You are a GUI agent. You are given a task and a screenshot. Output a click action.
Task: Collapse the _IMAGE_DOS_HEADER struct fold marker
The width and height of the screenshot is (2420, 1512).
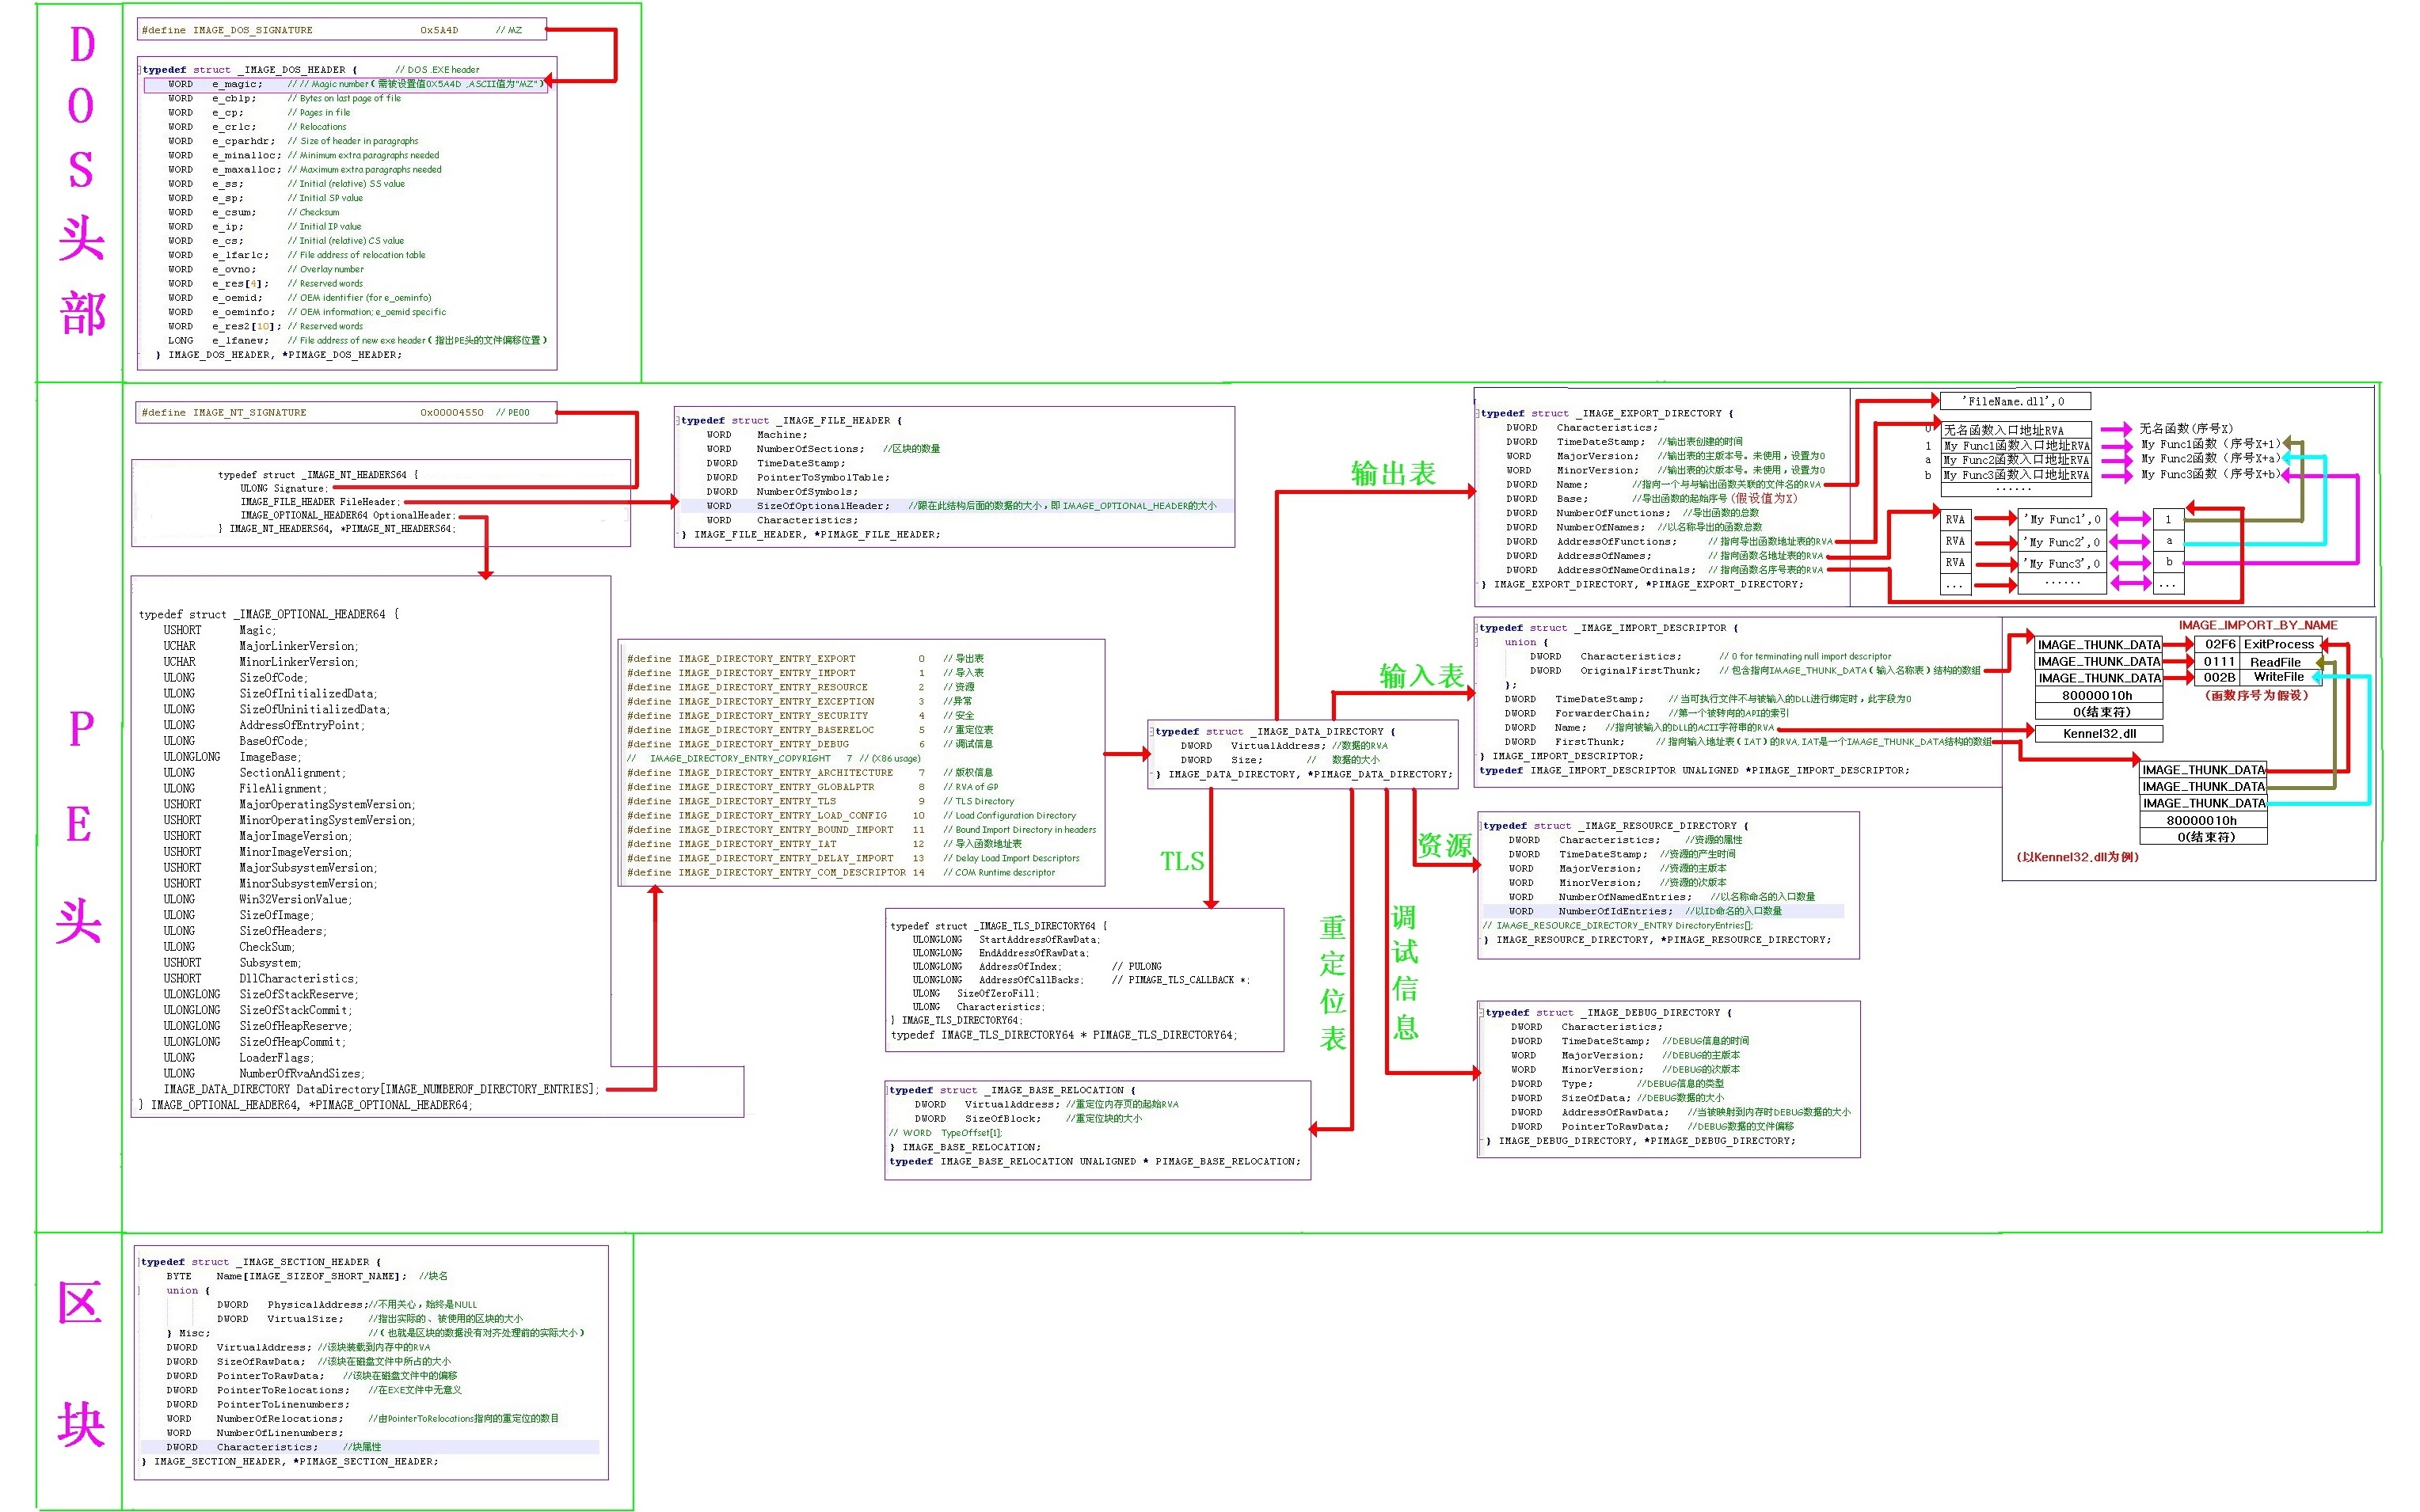(140, 70)
